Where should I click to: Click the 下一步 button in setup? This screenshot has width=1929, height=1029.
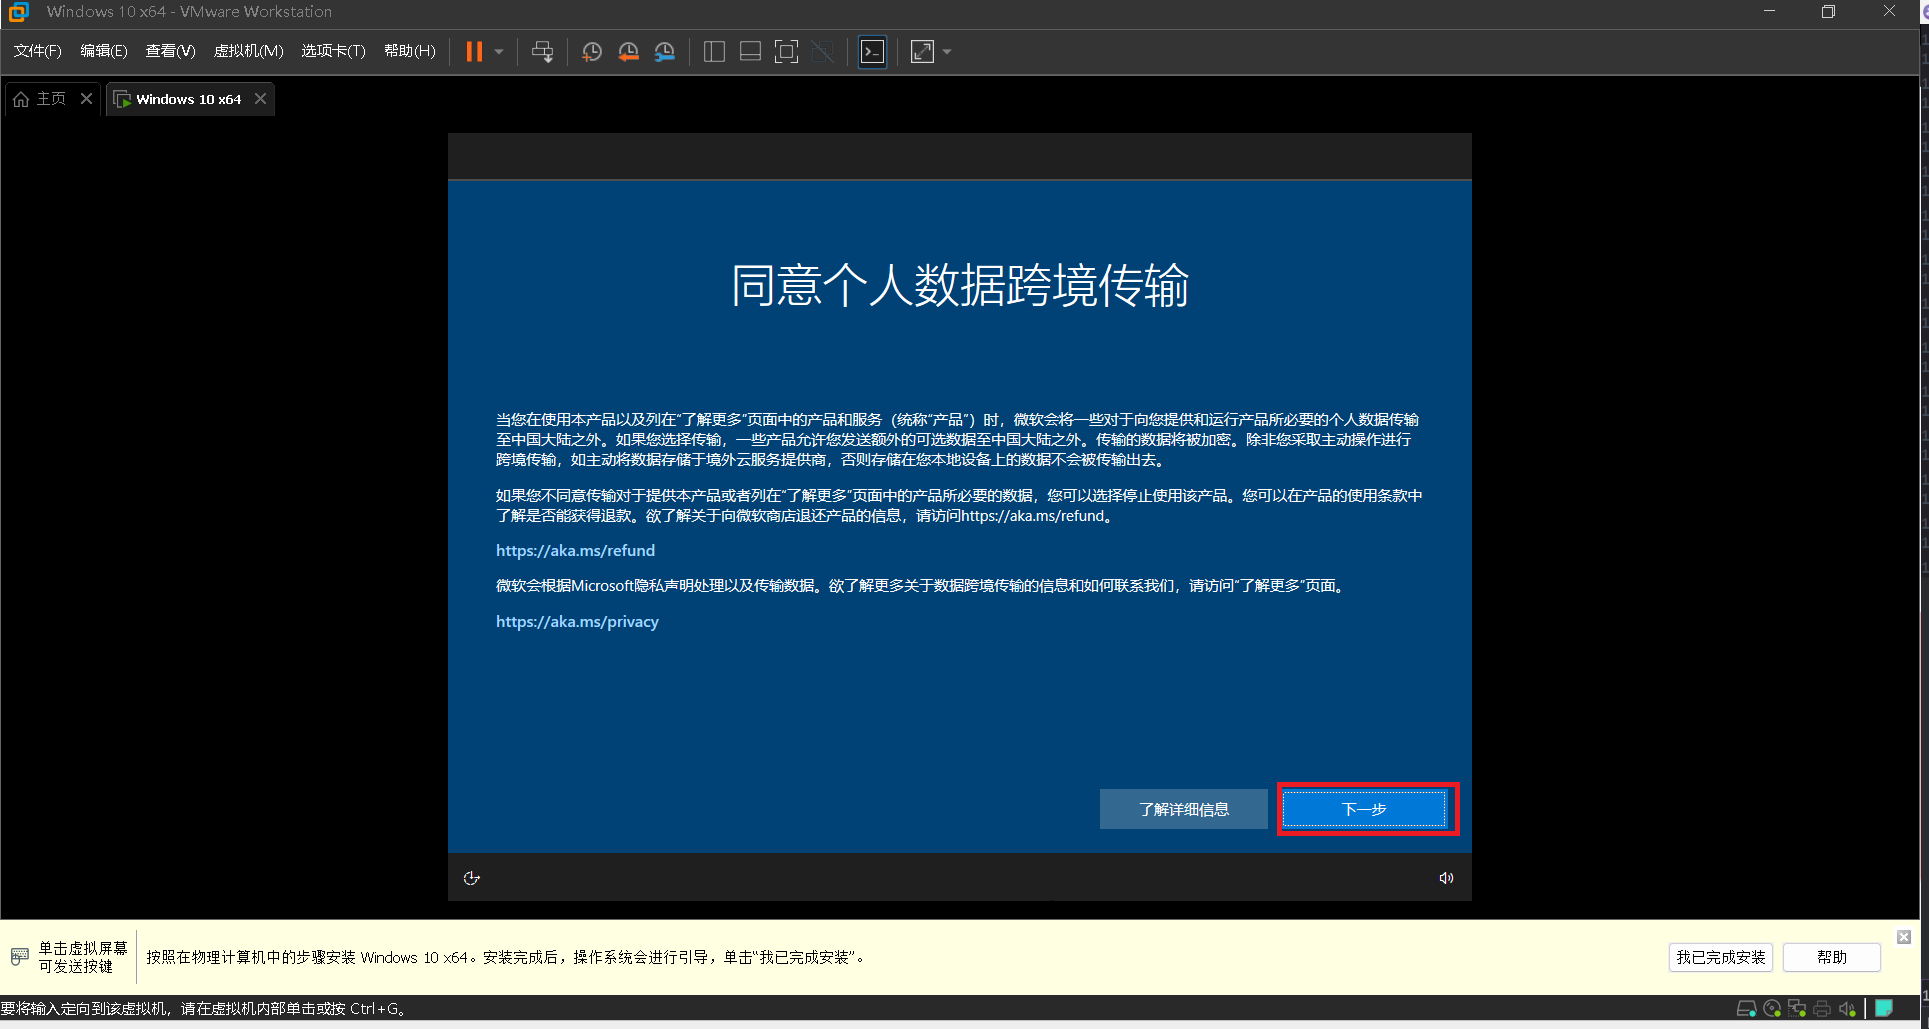1364,809
